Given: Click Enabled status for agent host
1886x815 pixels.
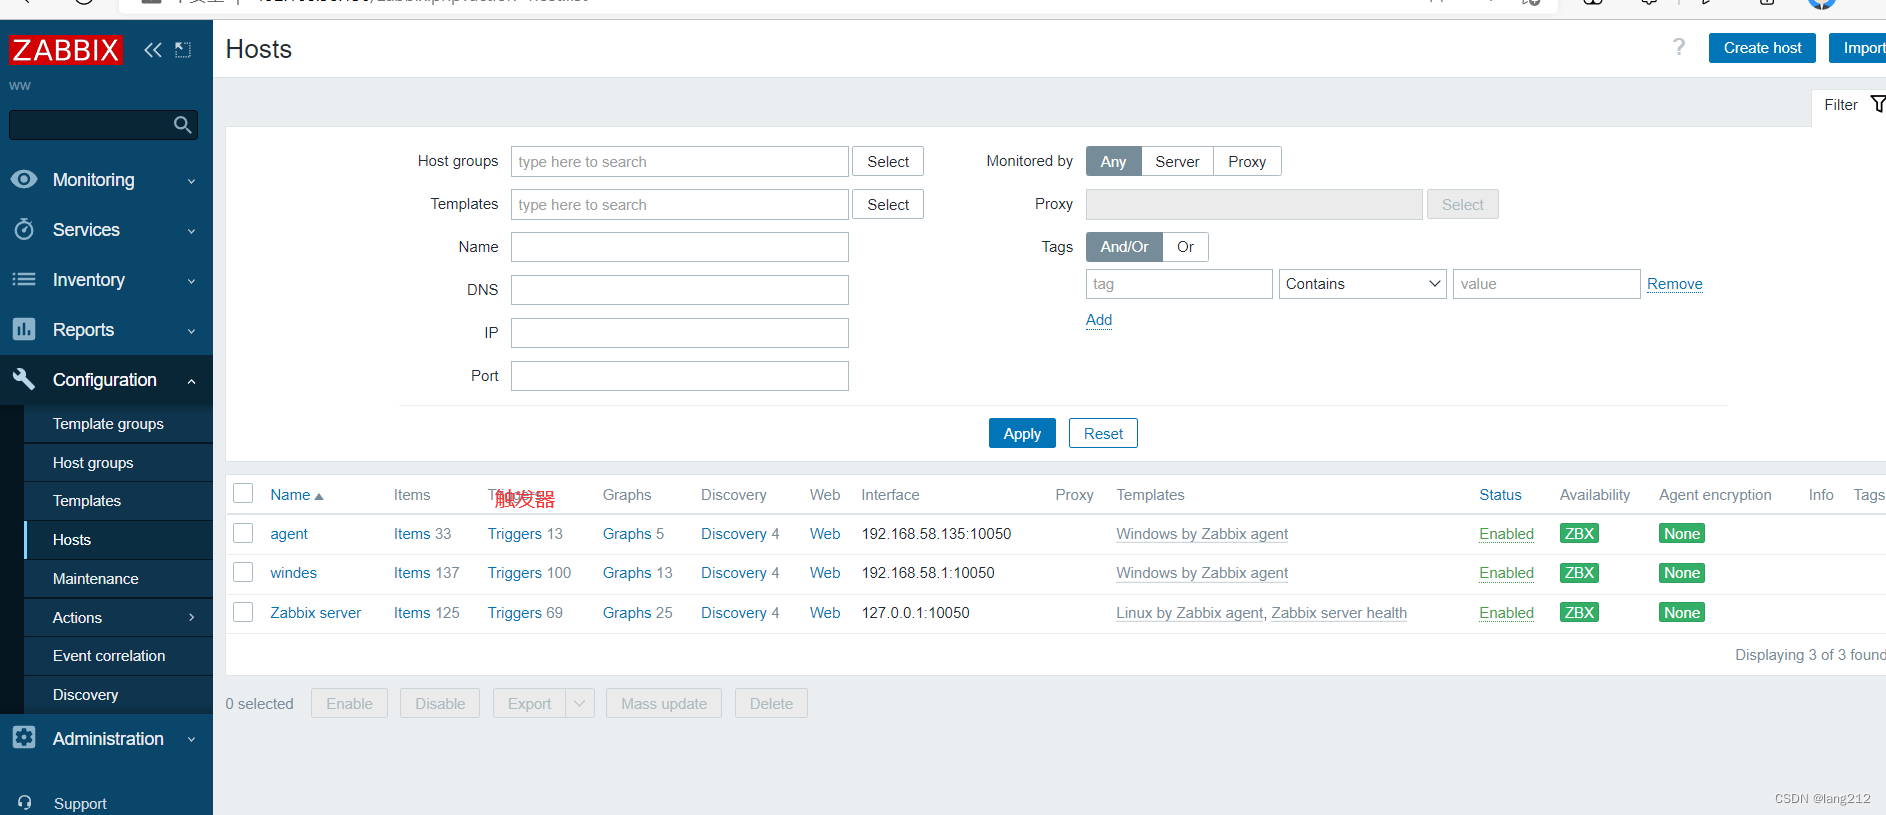Looking at the screenshot, I should click(x=1506, y=534).
